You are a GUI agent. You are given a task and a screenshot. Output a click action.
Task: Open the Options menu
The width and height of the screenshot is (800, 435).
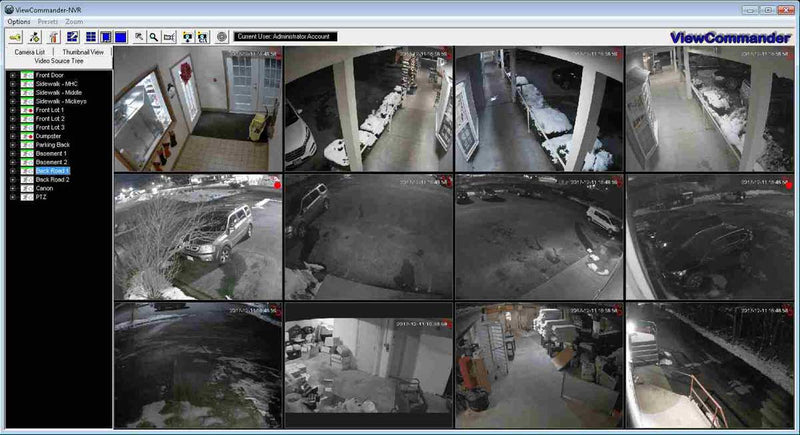coord(19,21)
